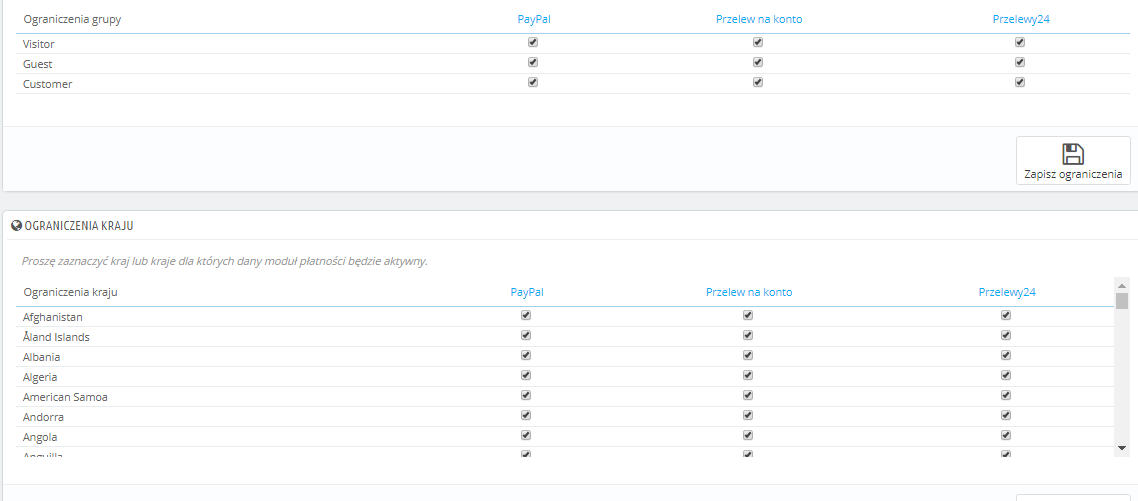The height and width of the screenshot is (501, 1138).
Task: Disable PayPal for Albania
Action: coord(526,355)
